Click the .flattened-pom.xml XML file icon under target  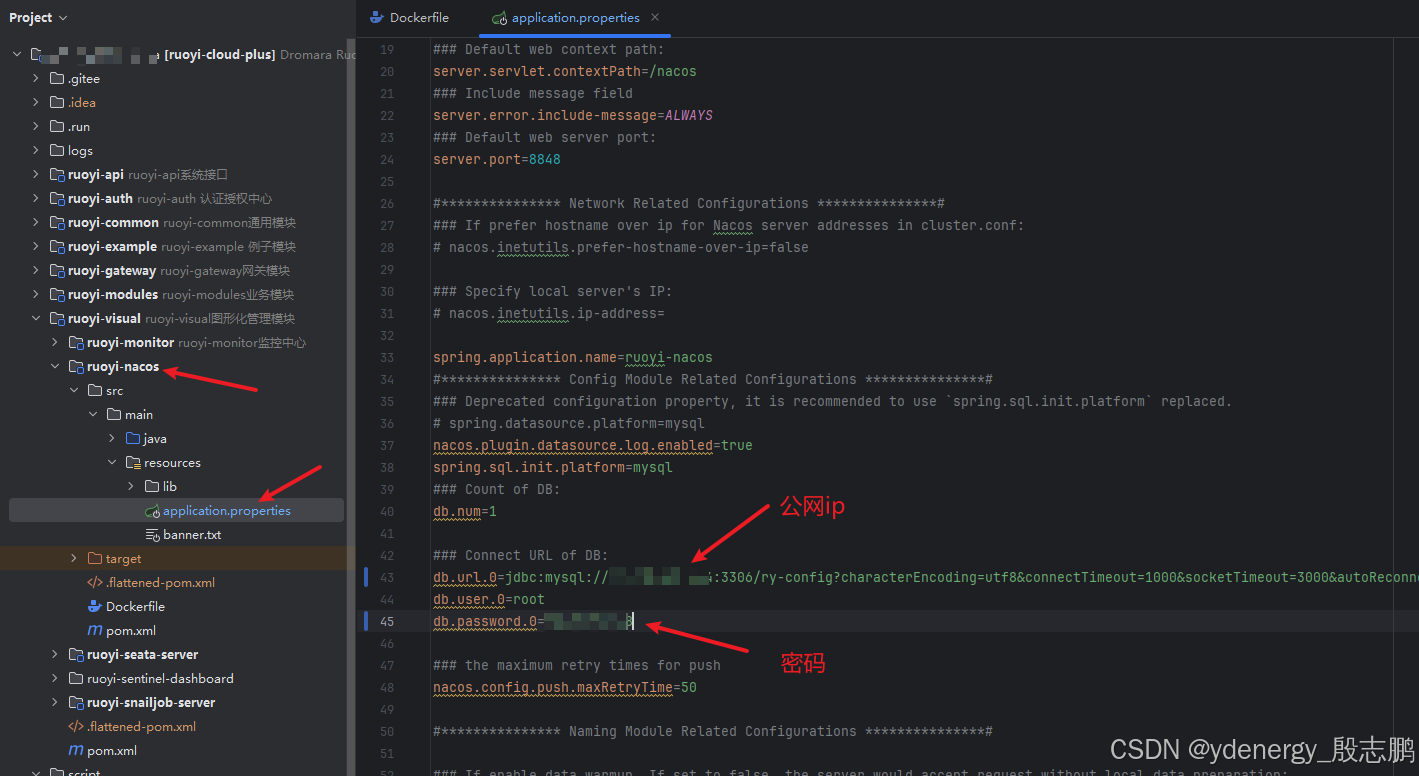[95, 583]
